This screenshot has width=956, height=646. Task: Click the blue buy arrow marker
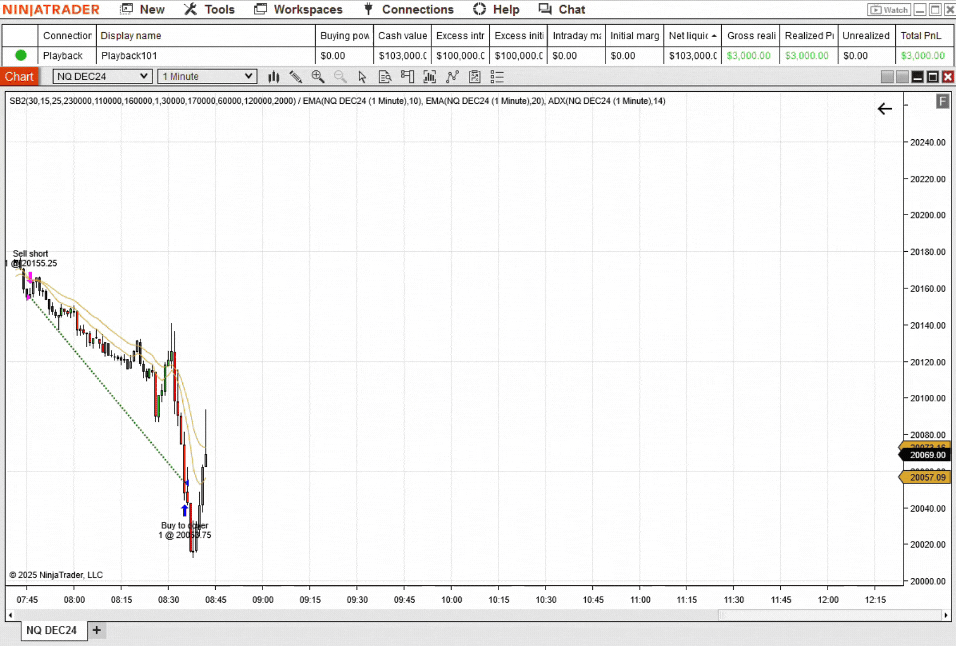point(185,510)
